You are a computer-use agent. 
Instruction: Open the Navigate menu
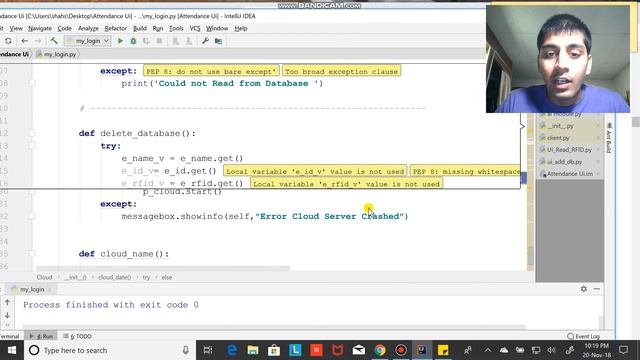(x=40, y=28)
